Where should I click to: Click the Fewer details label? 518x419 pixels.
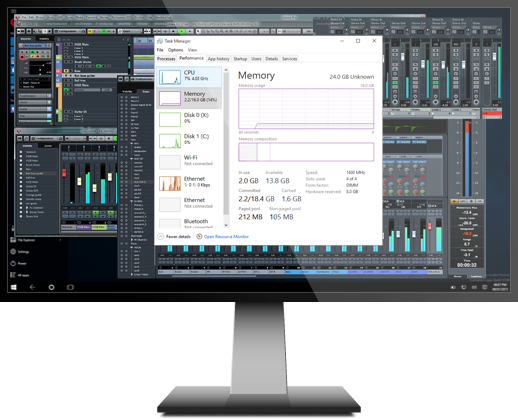pyautogui.click(x=178, y=236)
